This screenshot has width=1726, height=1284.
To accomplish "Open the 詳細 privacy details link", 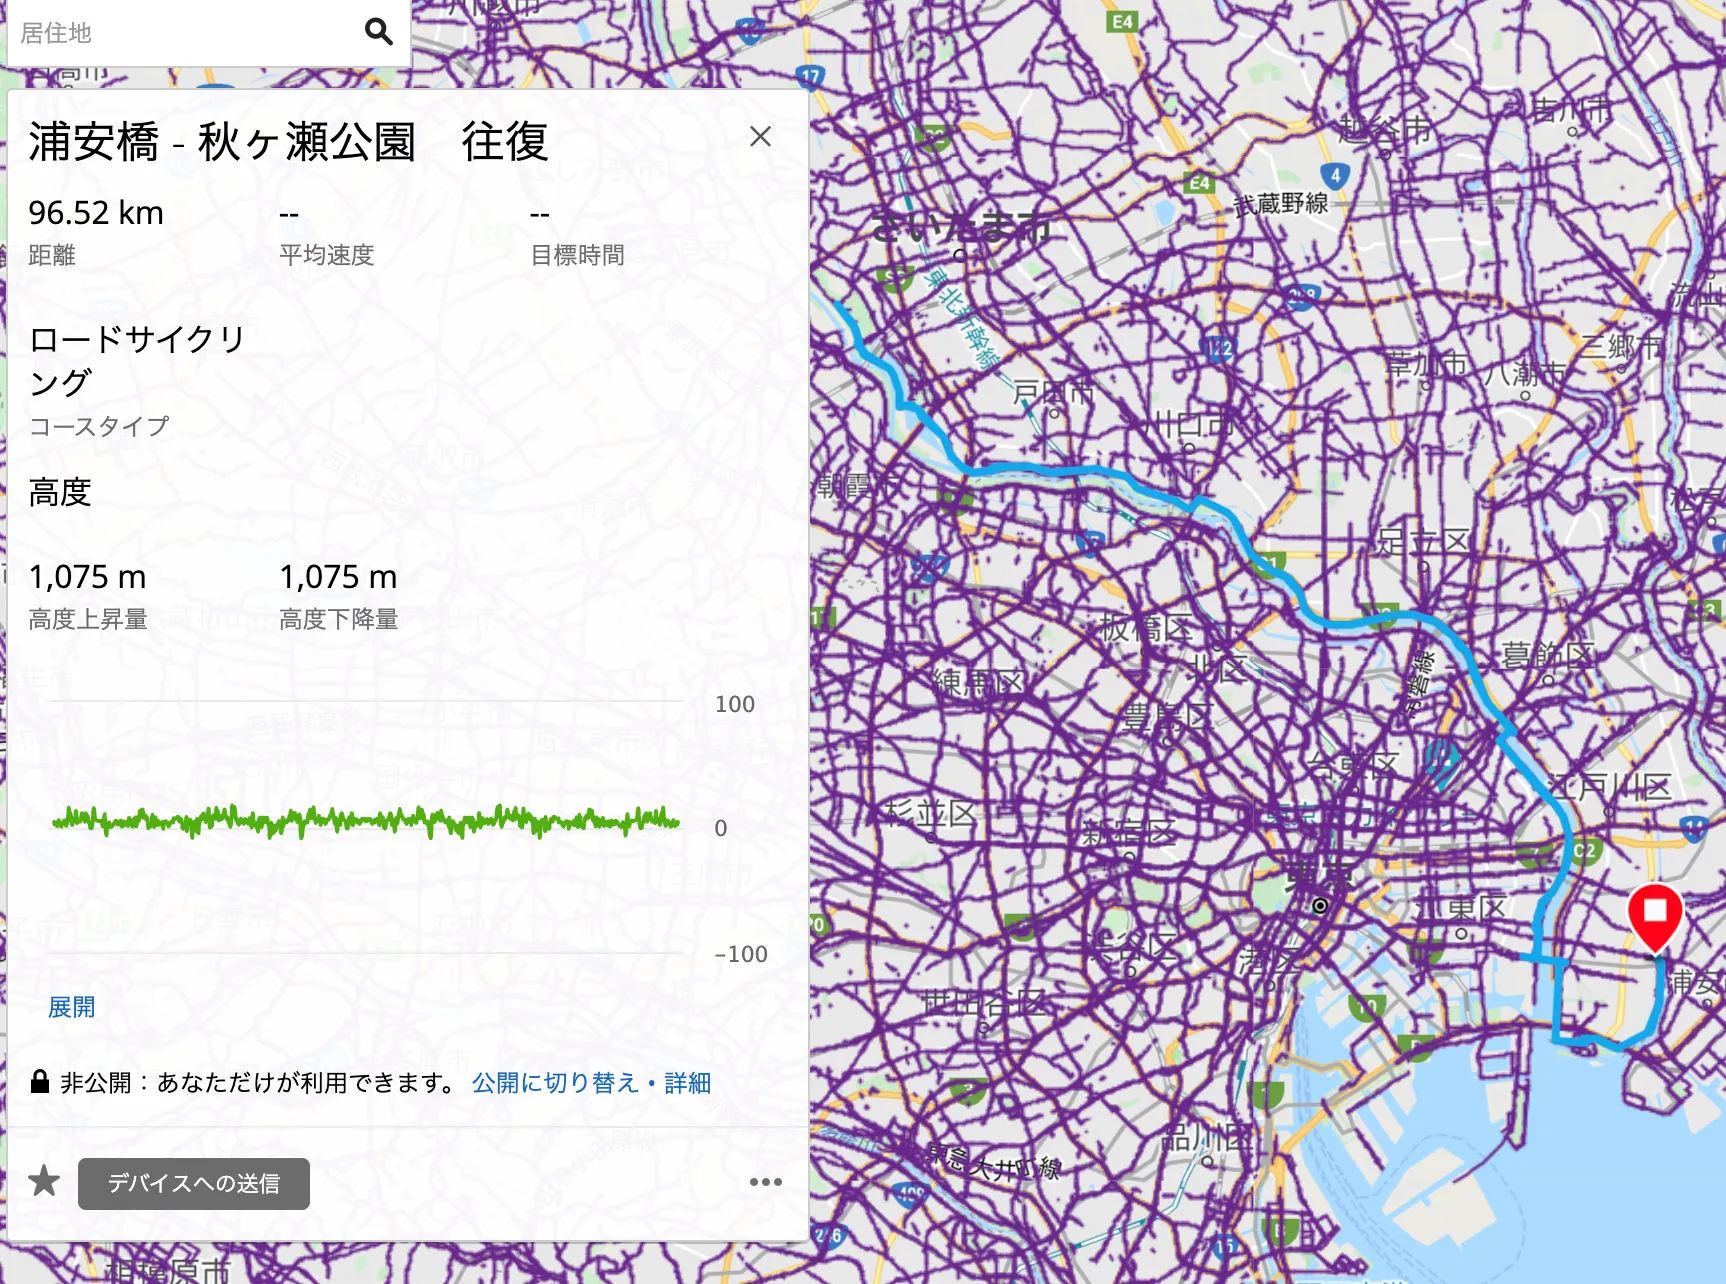I will click(x=687, y=1082).
